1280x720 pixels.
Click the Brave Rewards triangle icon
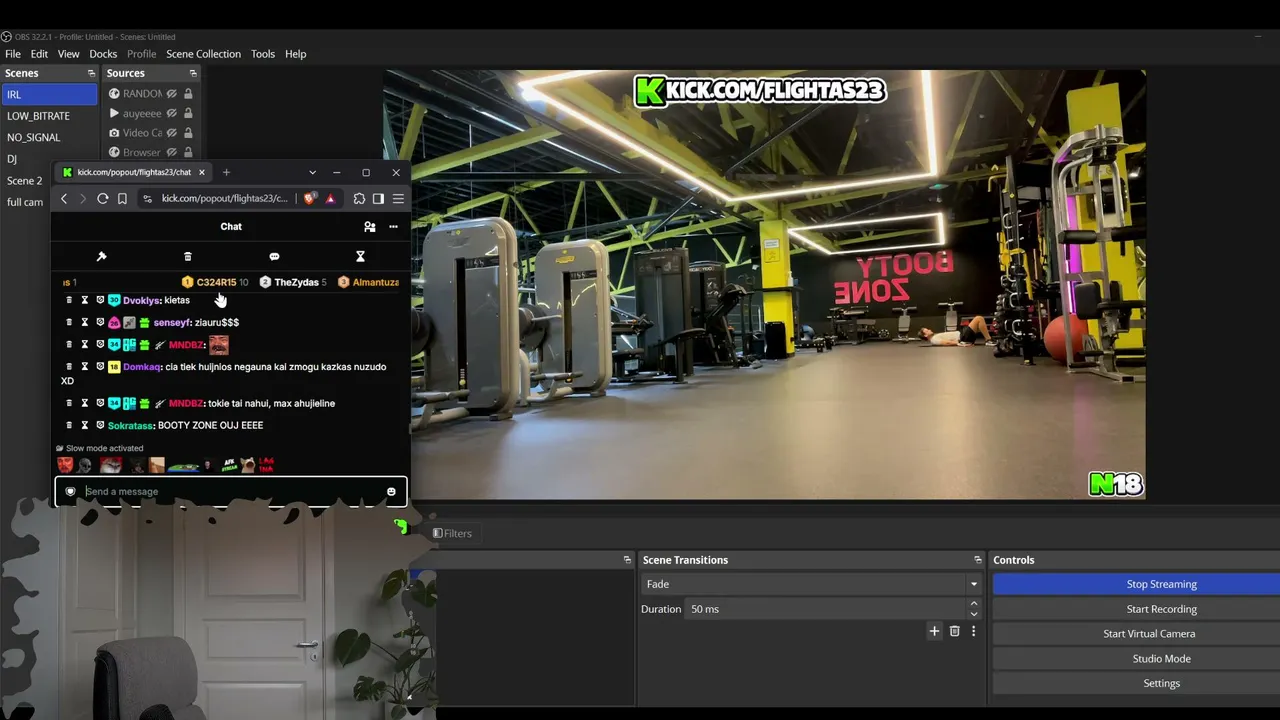coord(330,199)
